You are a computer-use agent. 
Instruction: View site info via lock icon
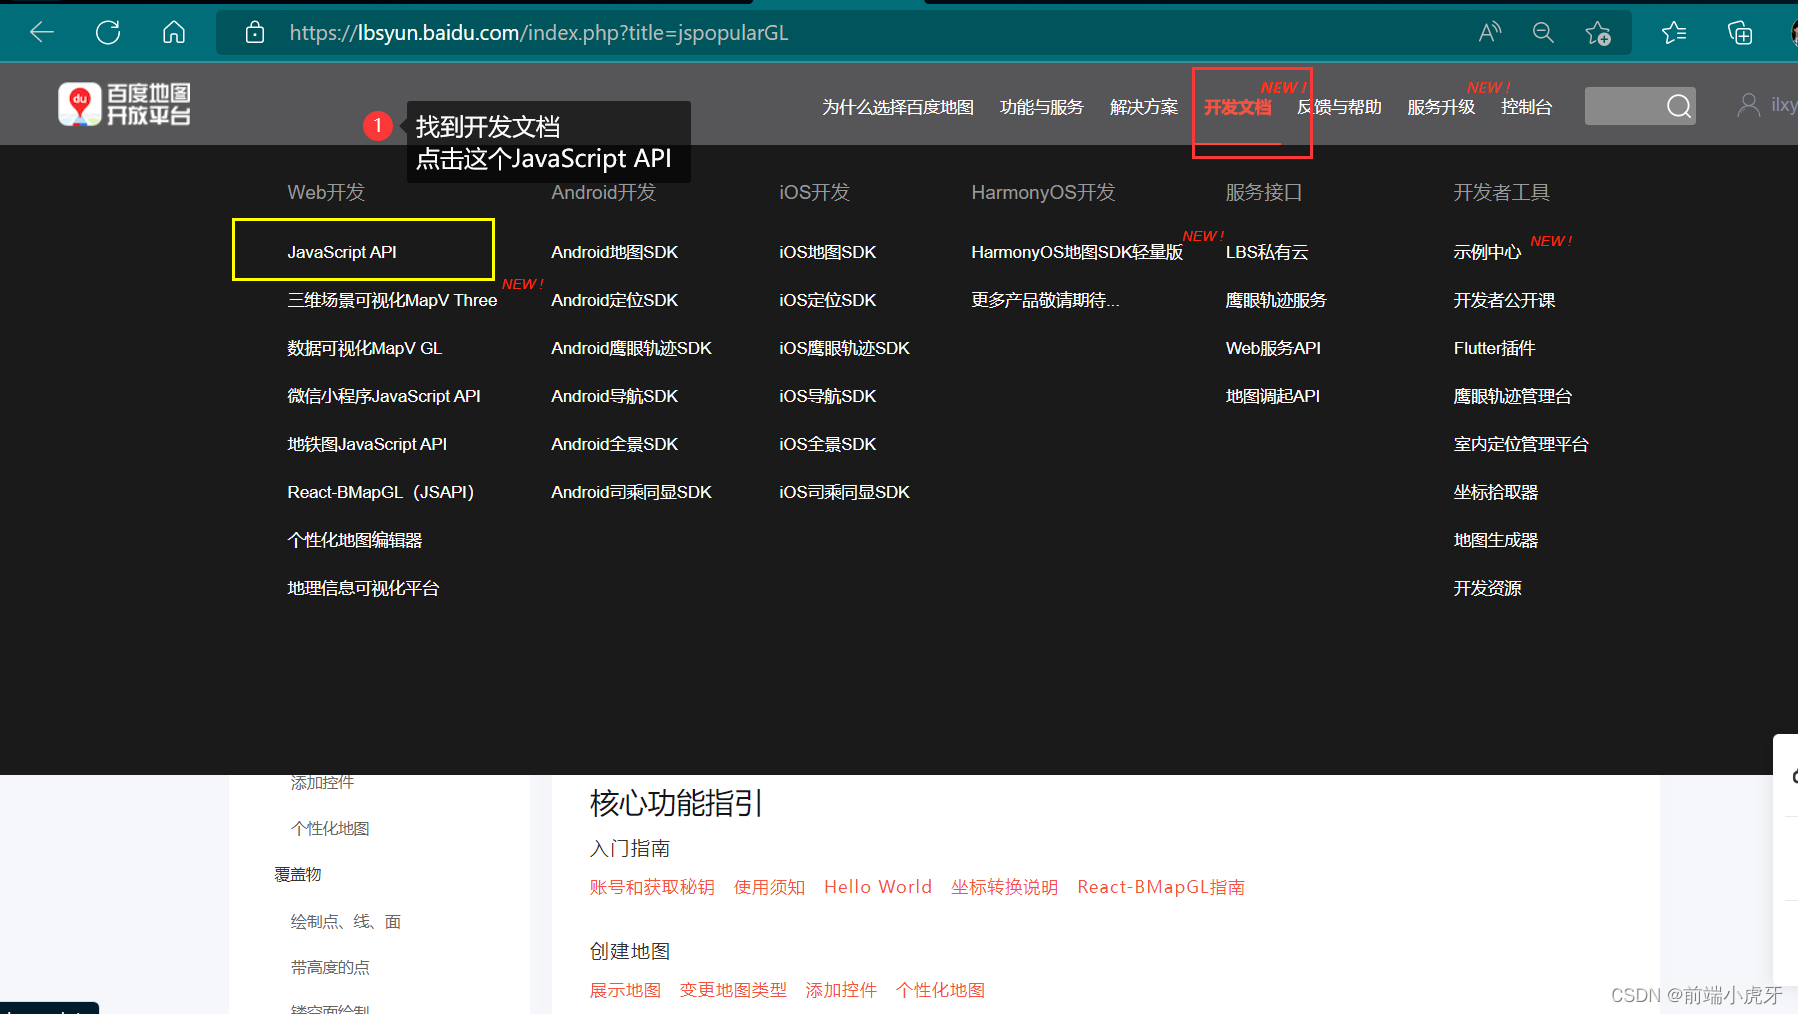[x=255, y=33]
